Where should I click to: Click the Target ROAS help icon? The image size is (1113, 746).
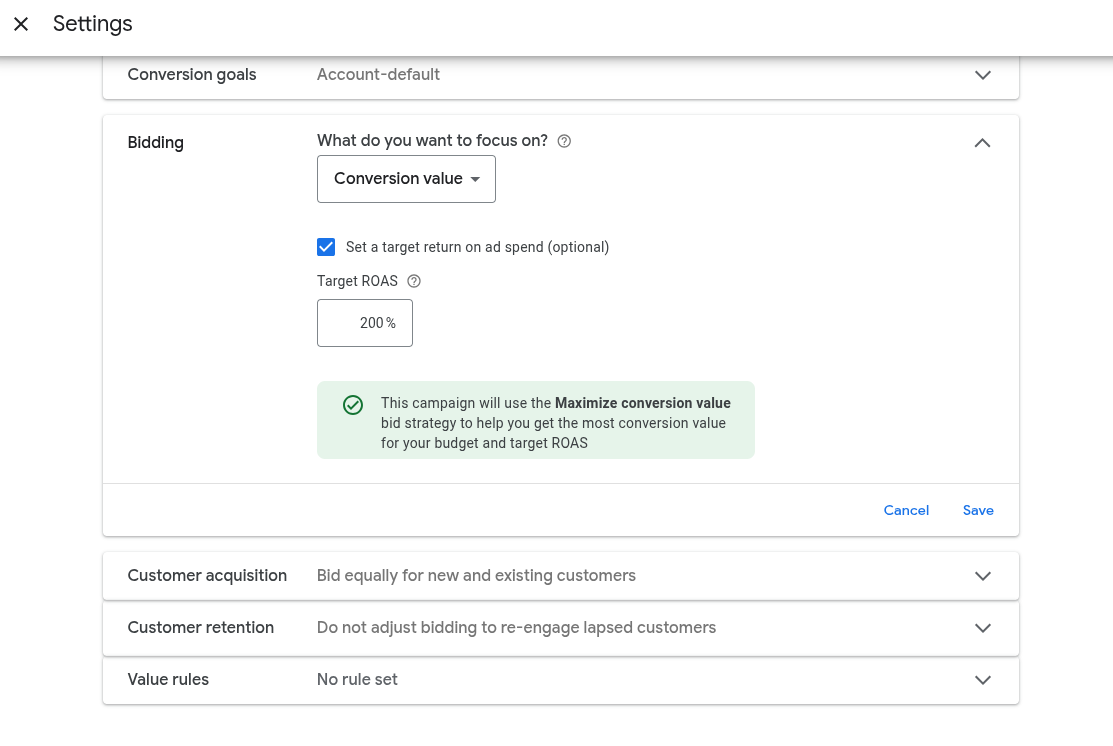click(414, 281)
